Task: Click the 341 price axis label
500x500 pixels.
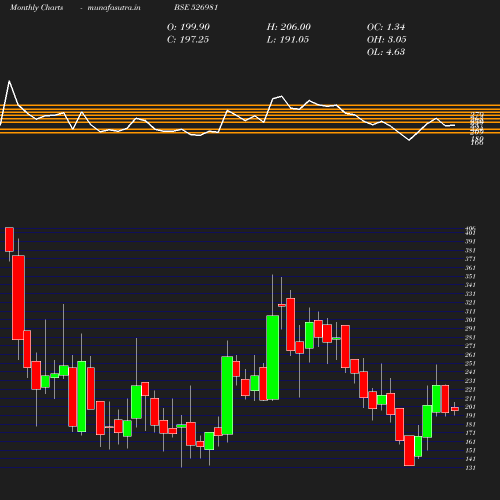Action: pos(470,285)
